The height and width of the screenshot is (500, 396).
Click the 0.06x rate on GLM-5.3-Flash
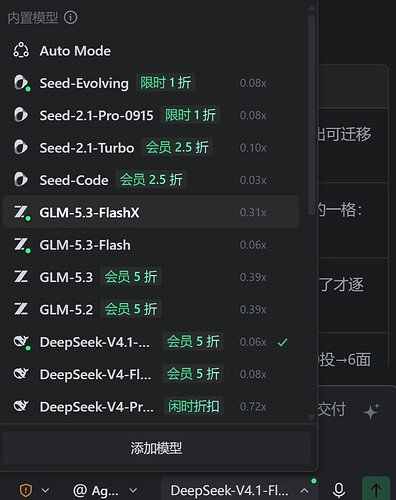tap(253, 245)
